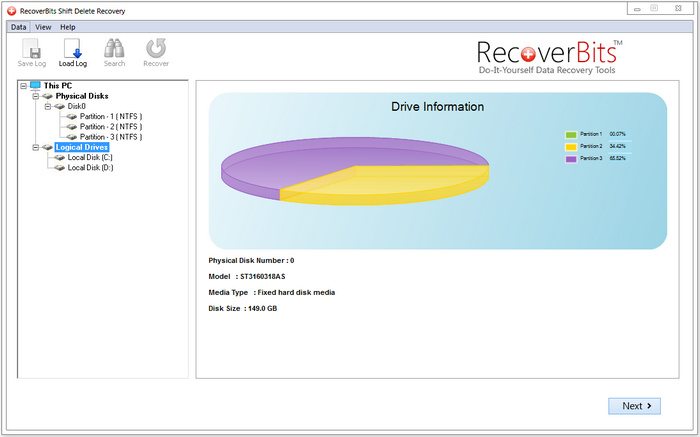Open the View menu
This screenshot has height=437, width=700.
(43, 27)
